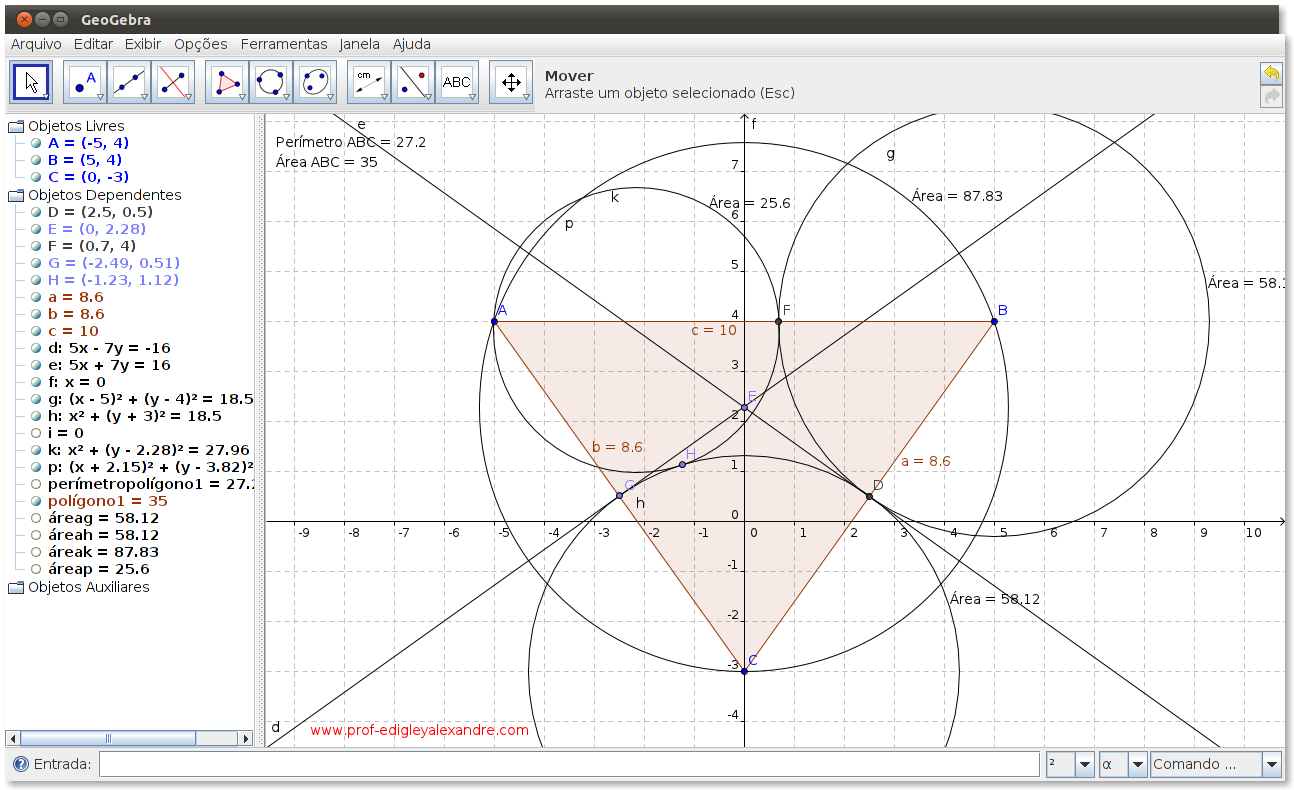Open the α symbols dropdown
The width and height of the screenshot is (1294, 790).
pos(1139,763)
